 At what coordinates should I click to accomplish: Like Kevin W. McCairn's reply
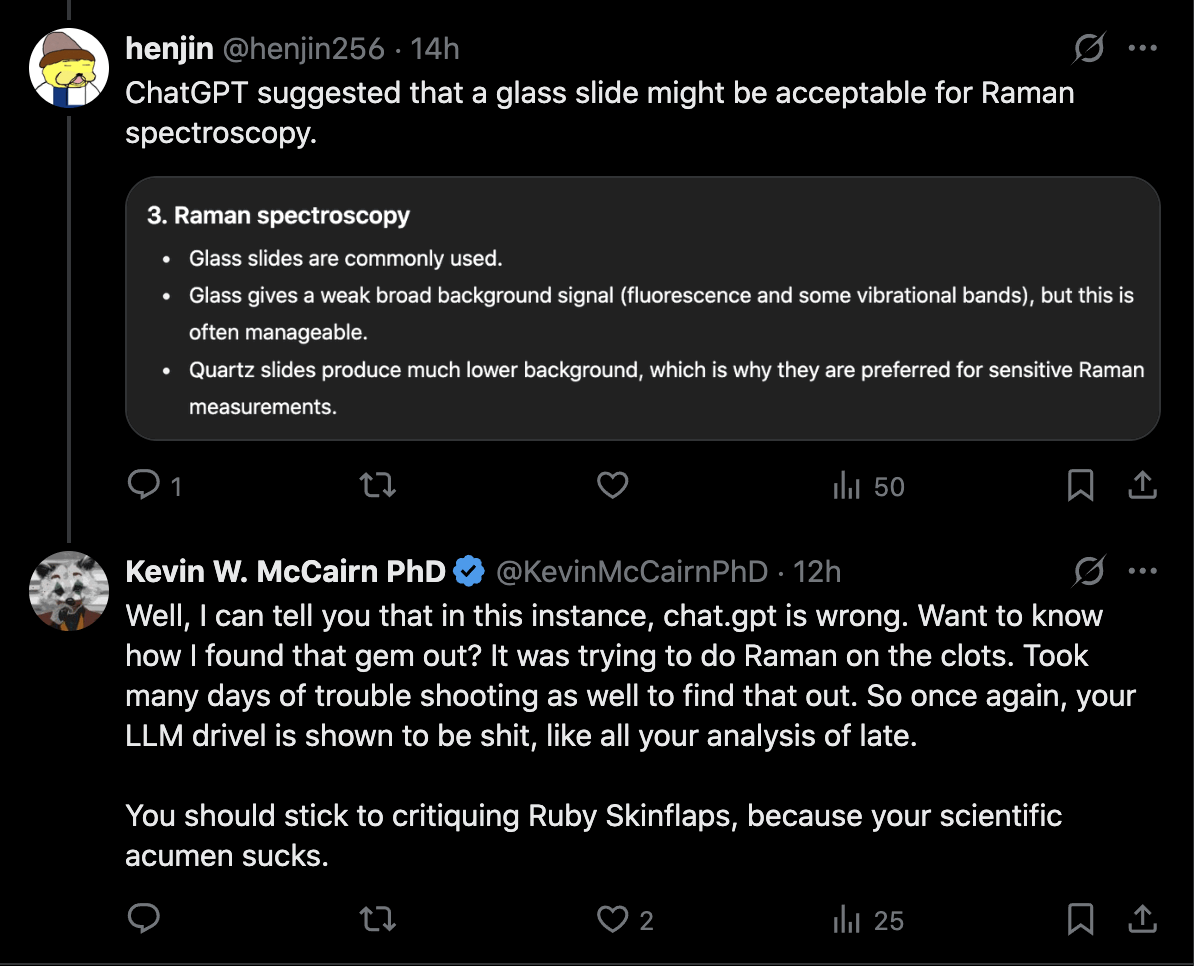coord(612,919)
